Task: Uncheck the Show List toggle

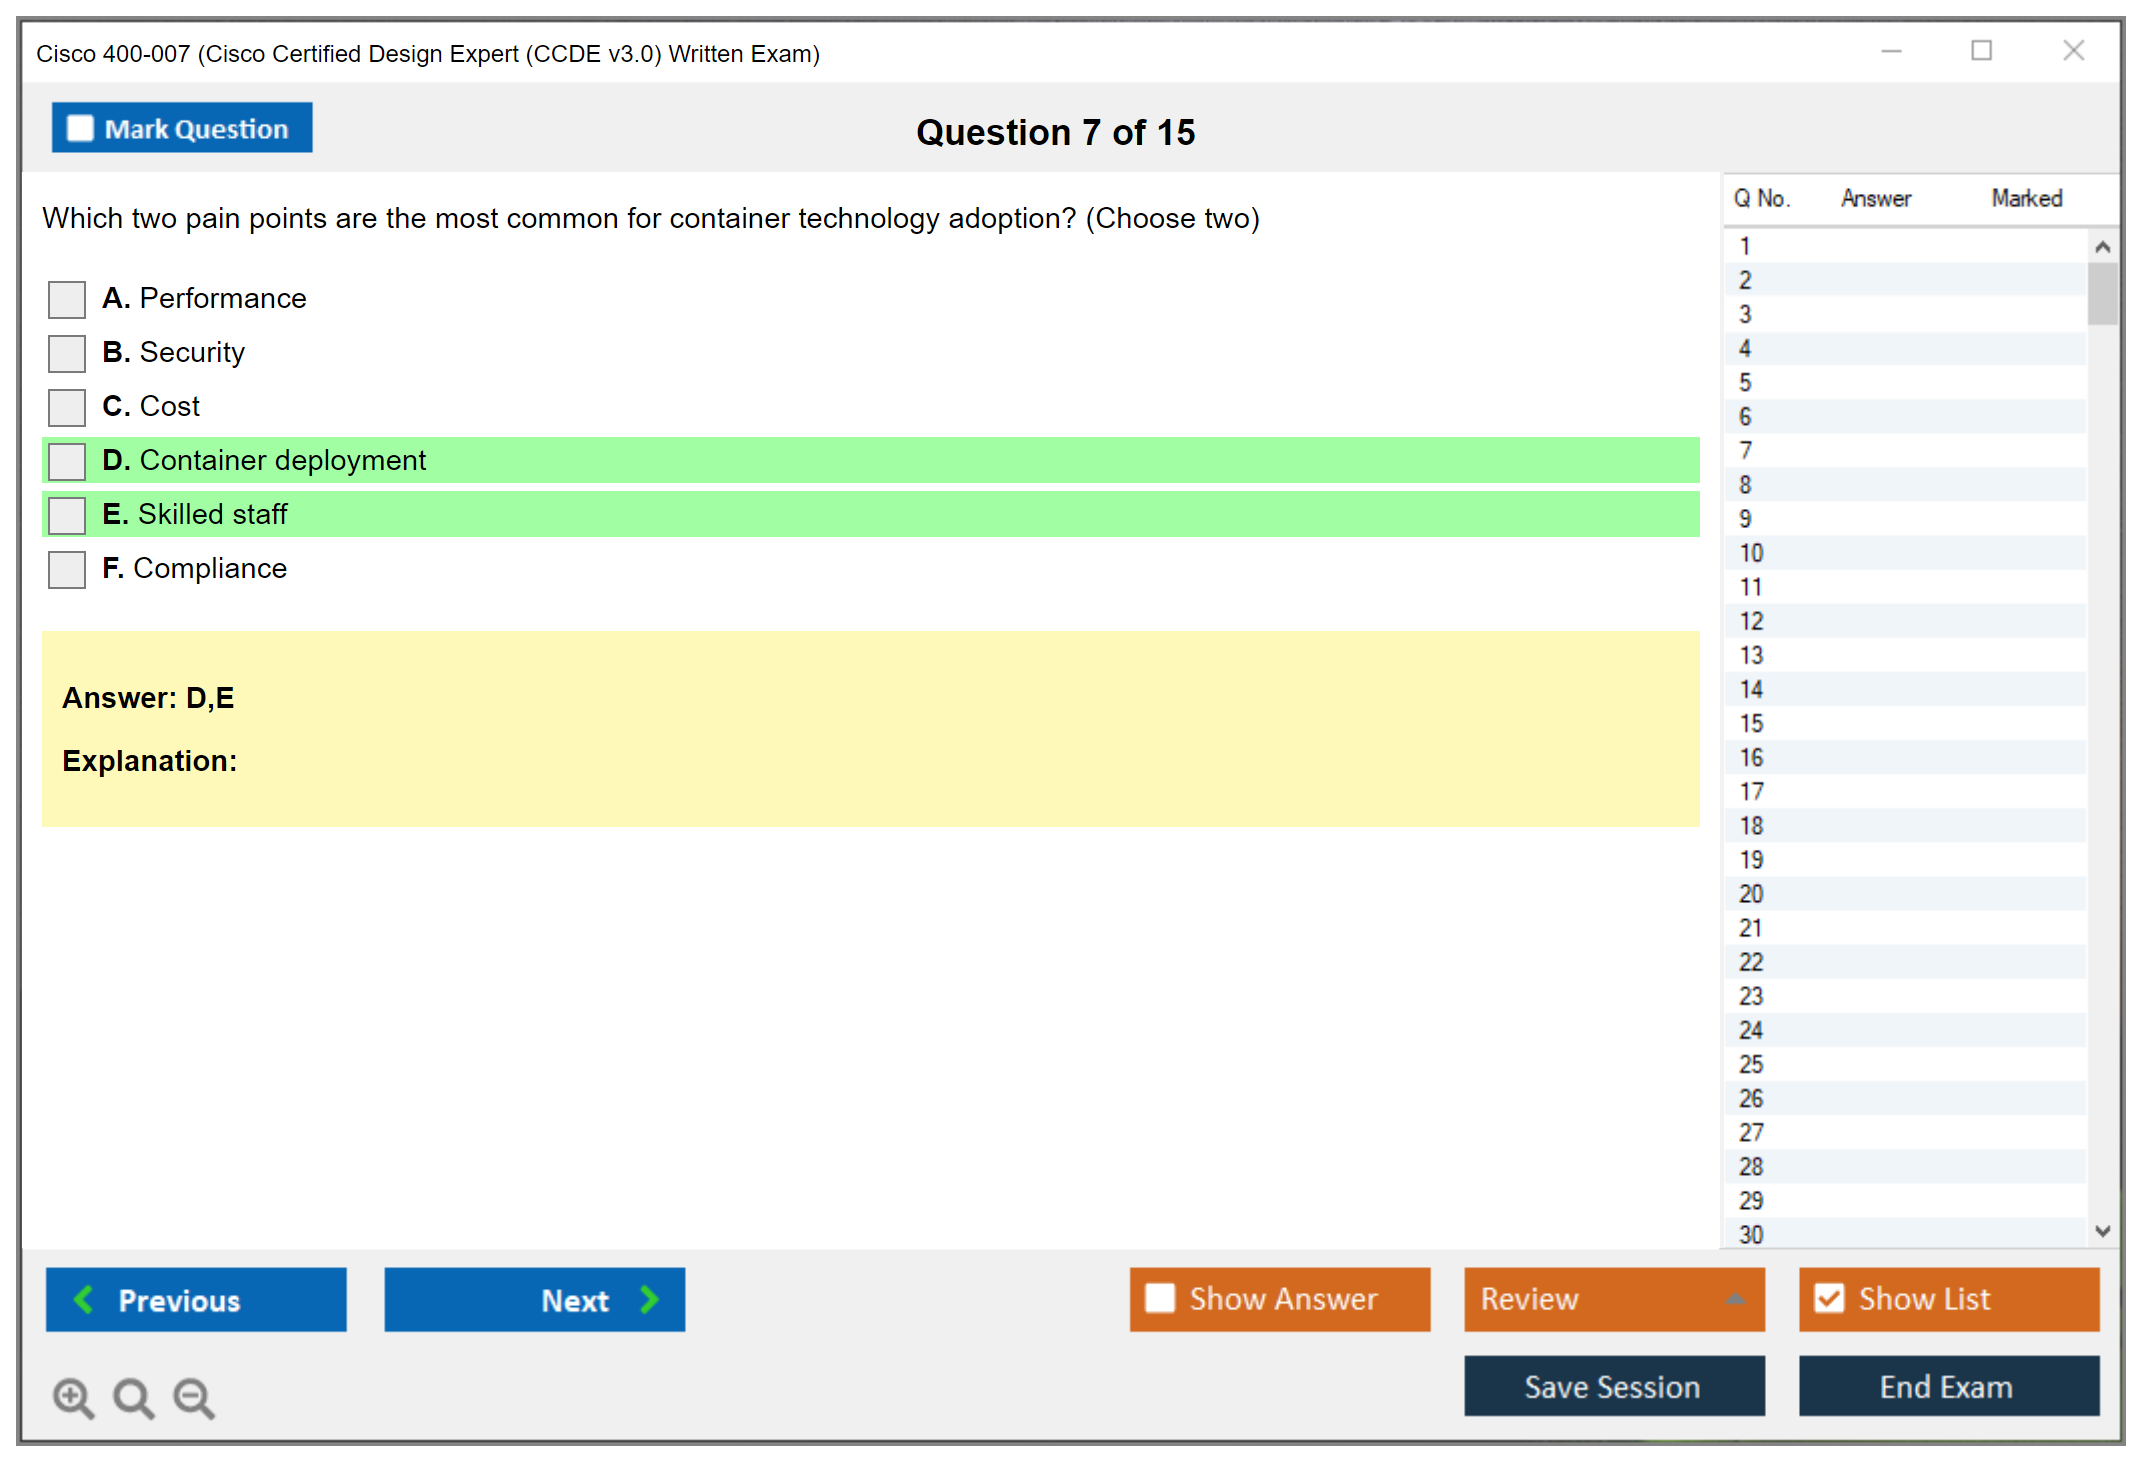Action: point(1829,1298)
